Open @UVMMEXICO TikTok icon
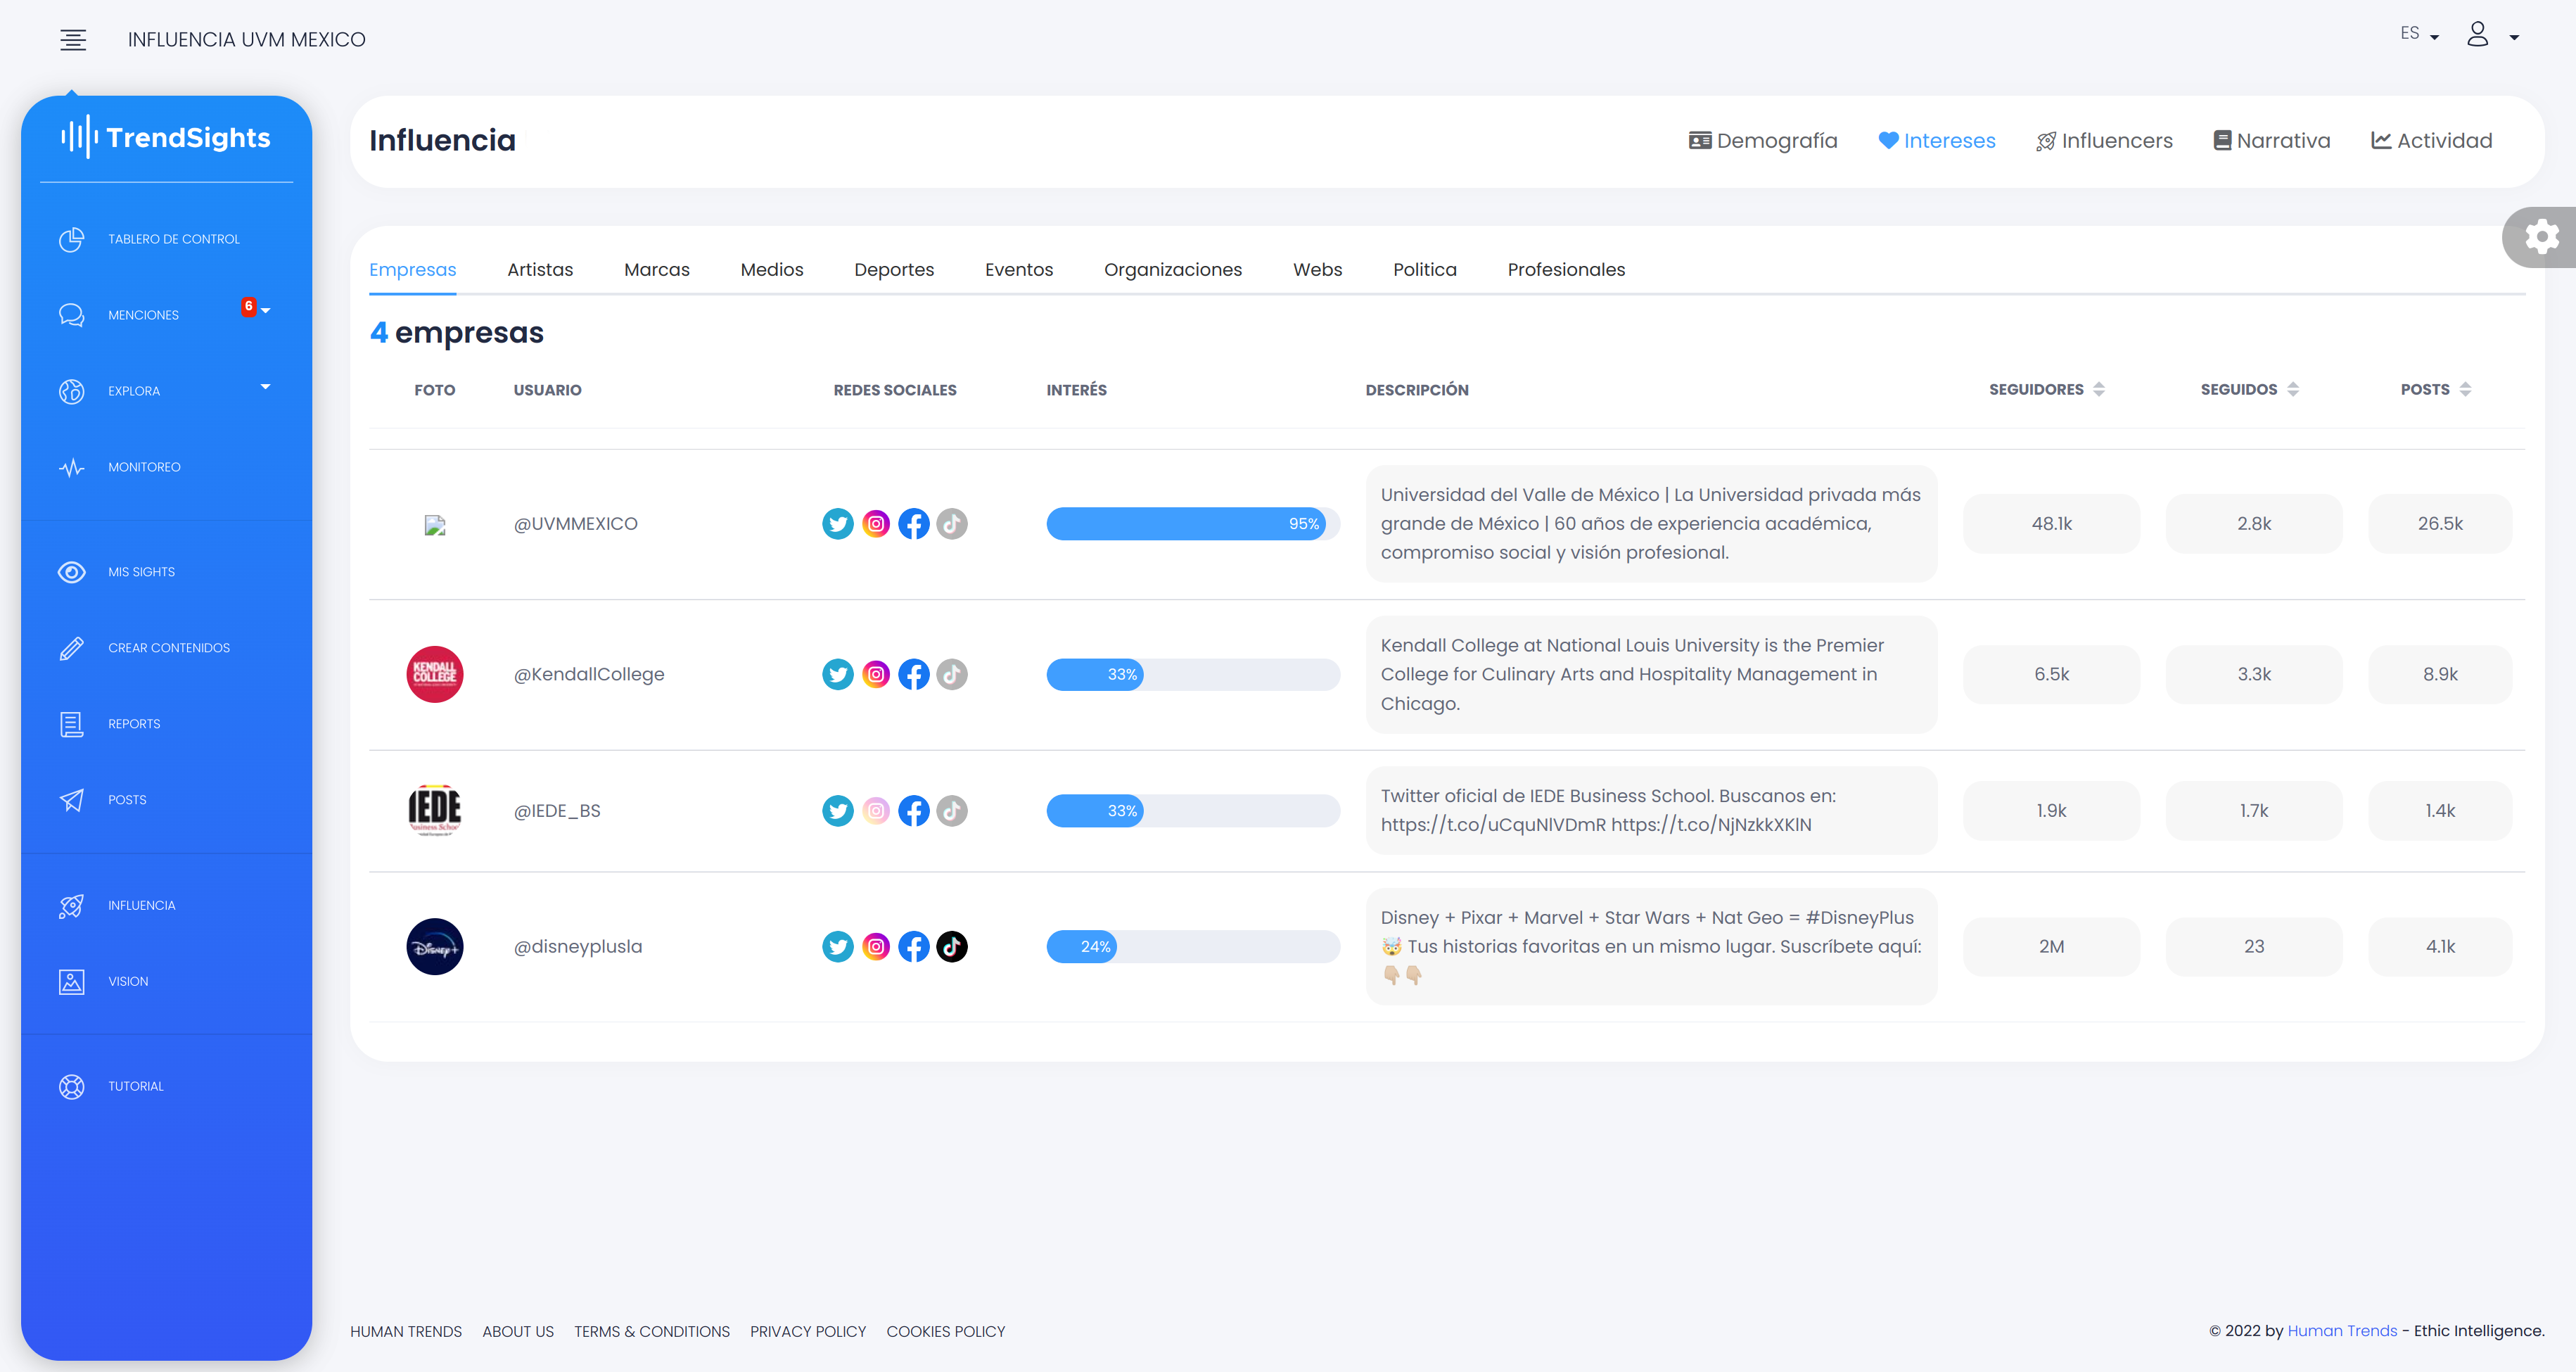This screenshot has width=2576, height=1372. (x=952, y=524)
